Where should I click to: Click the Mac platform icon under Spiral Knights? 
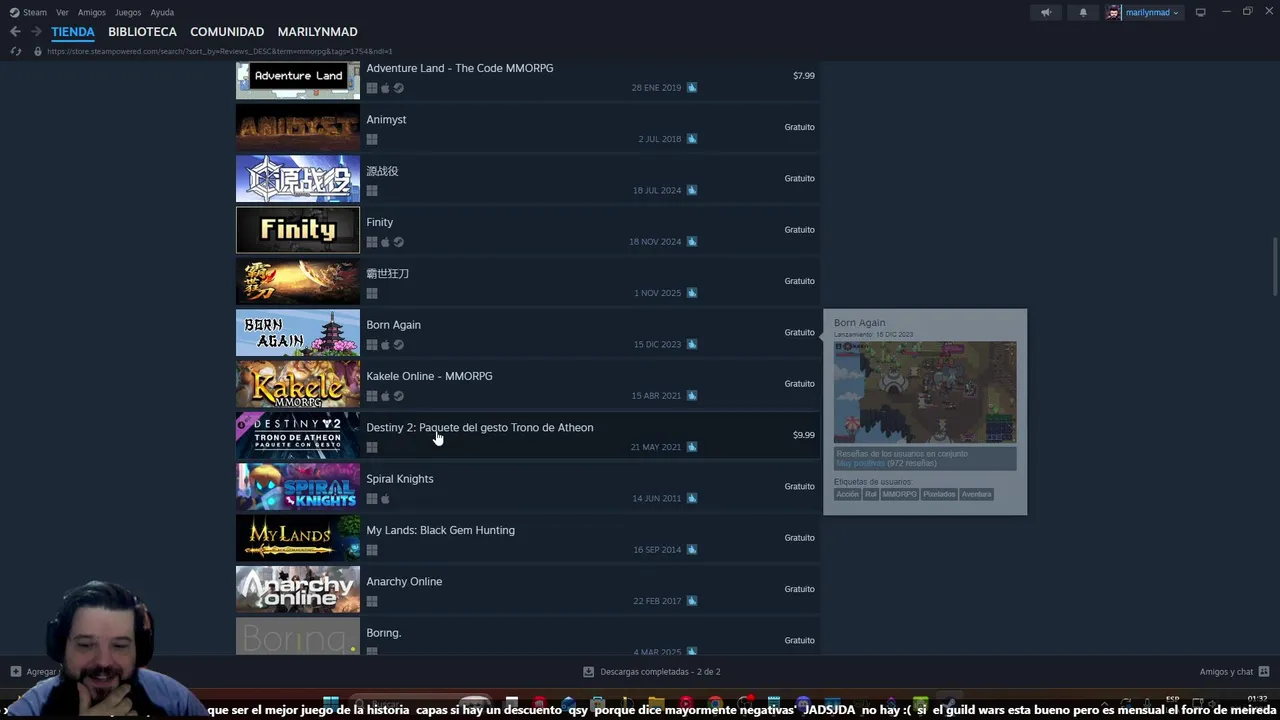385,498
